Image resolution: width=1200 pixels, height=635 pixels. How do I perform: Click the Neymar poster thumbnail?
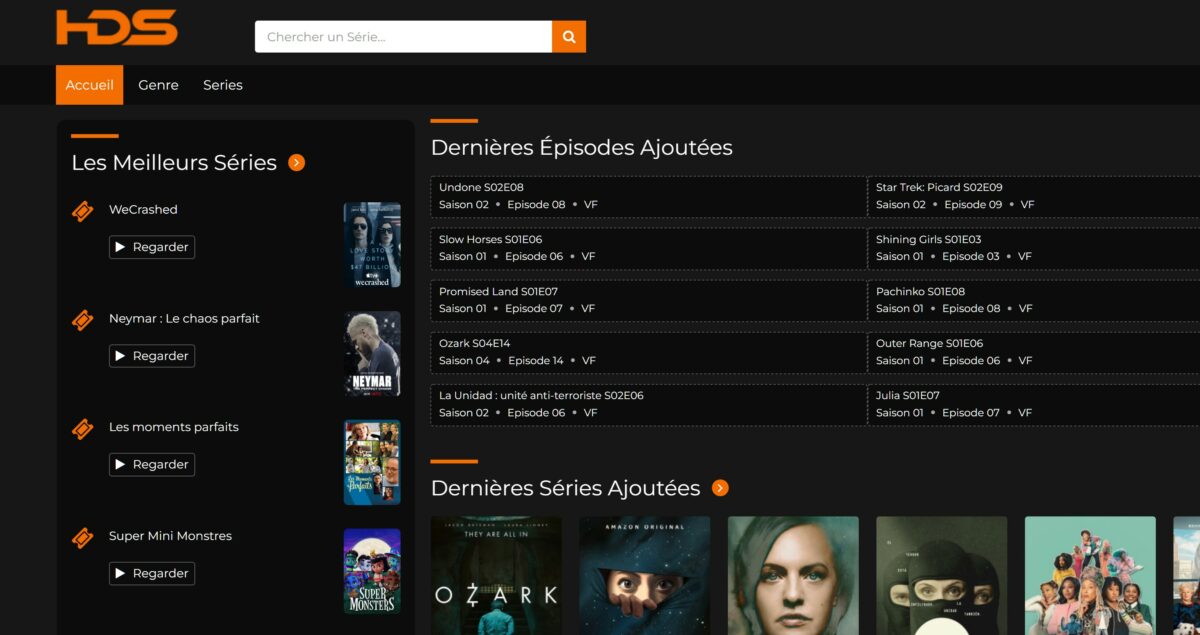(x=372, y=354)
